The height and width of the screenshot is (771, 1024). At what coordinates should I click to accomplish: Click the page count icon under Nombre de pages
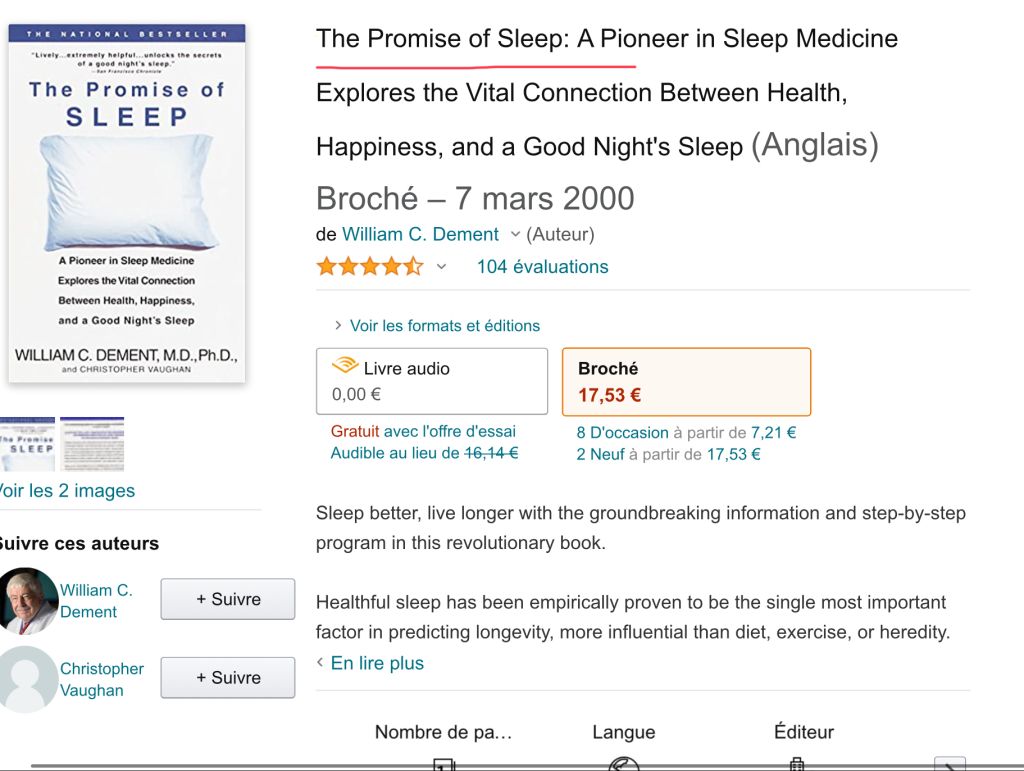point(444,765)
